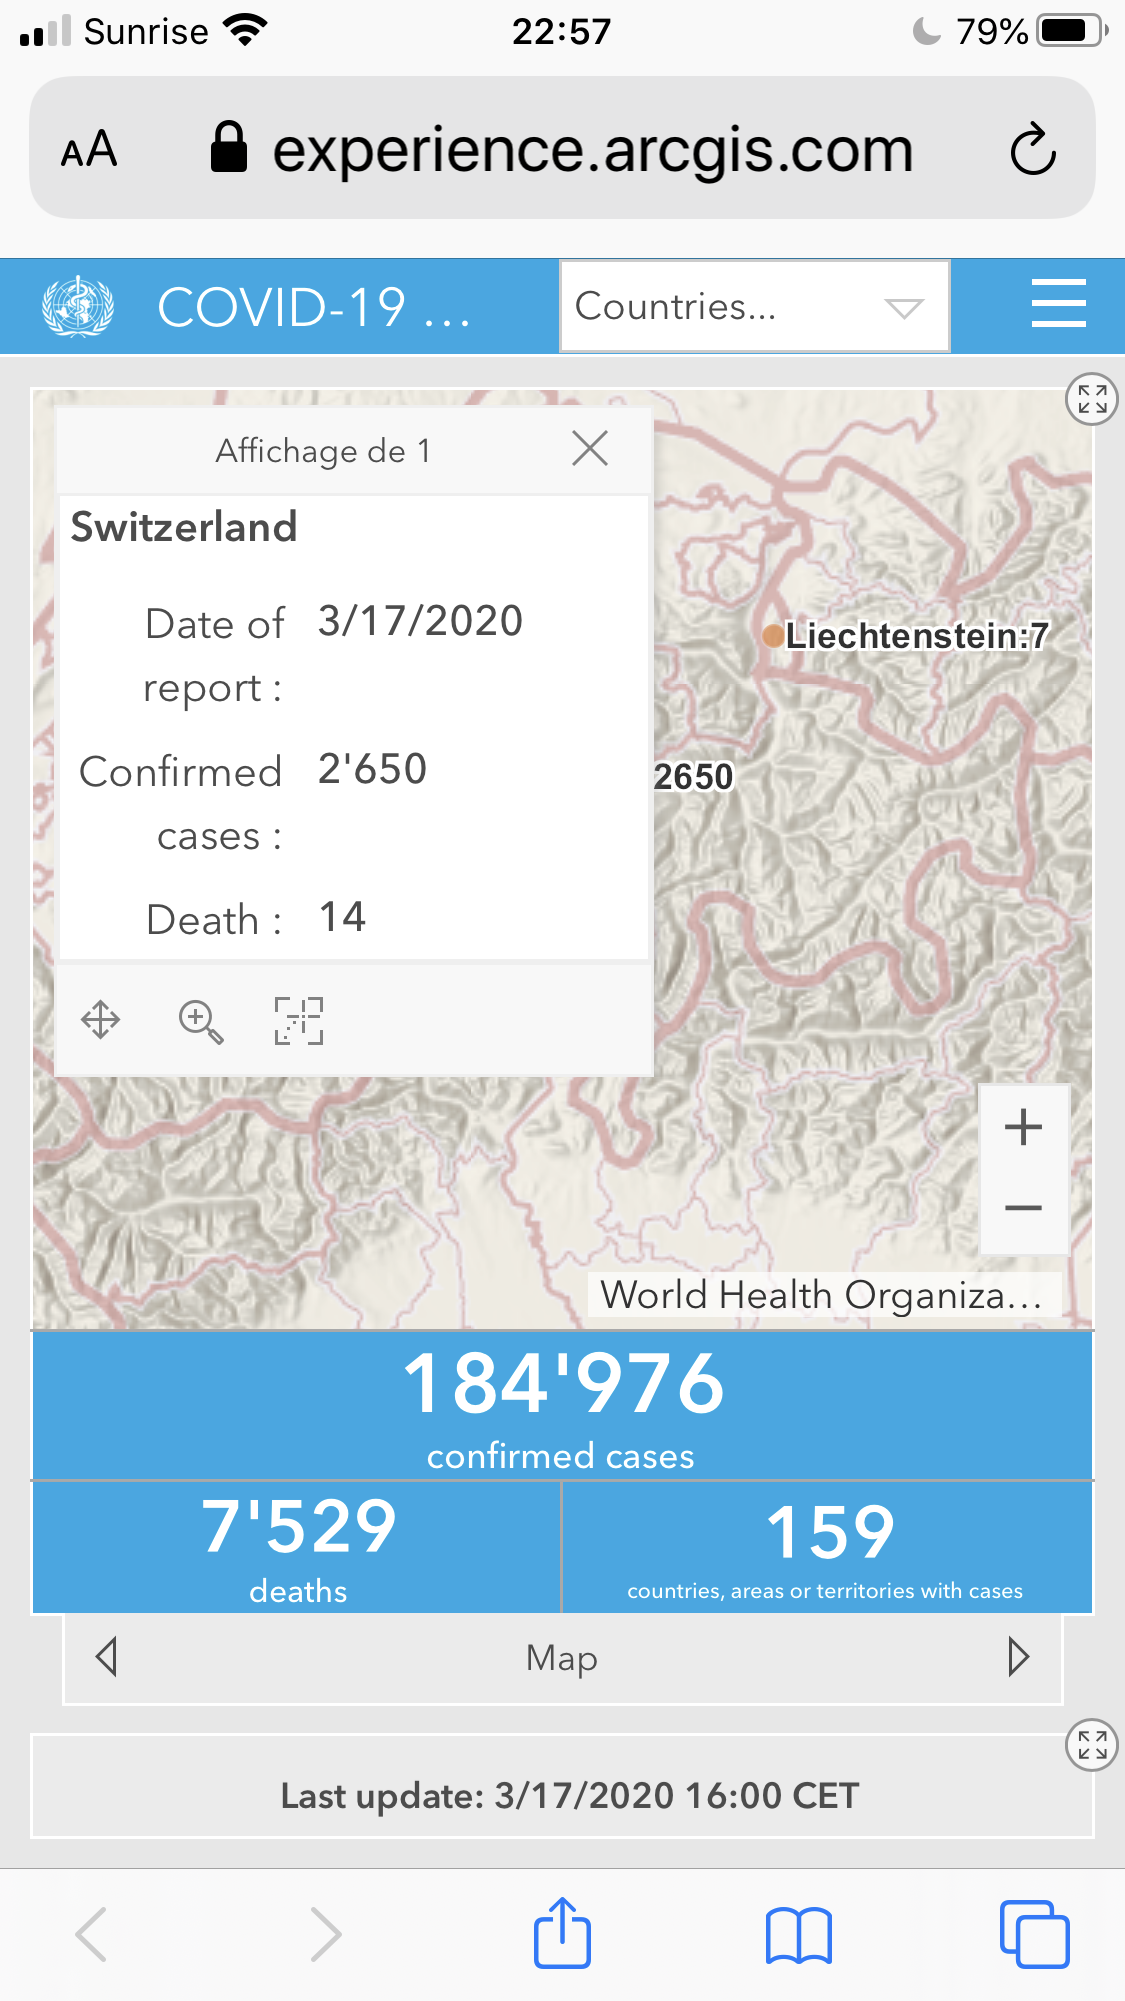Open Safari tabs overview

(1034, 1934)
